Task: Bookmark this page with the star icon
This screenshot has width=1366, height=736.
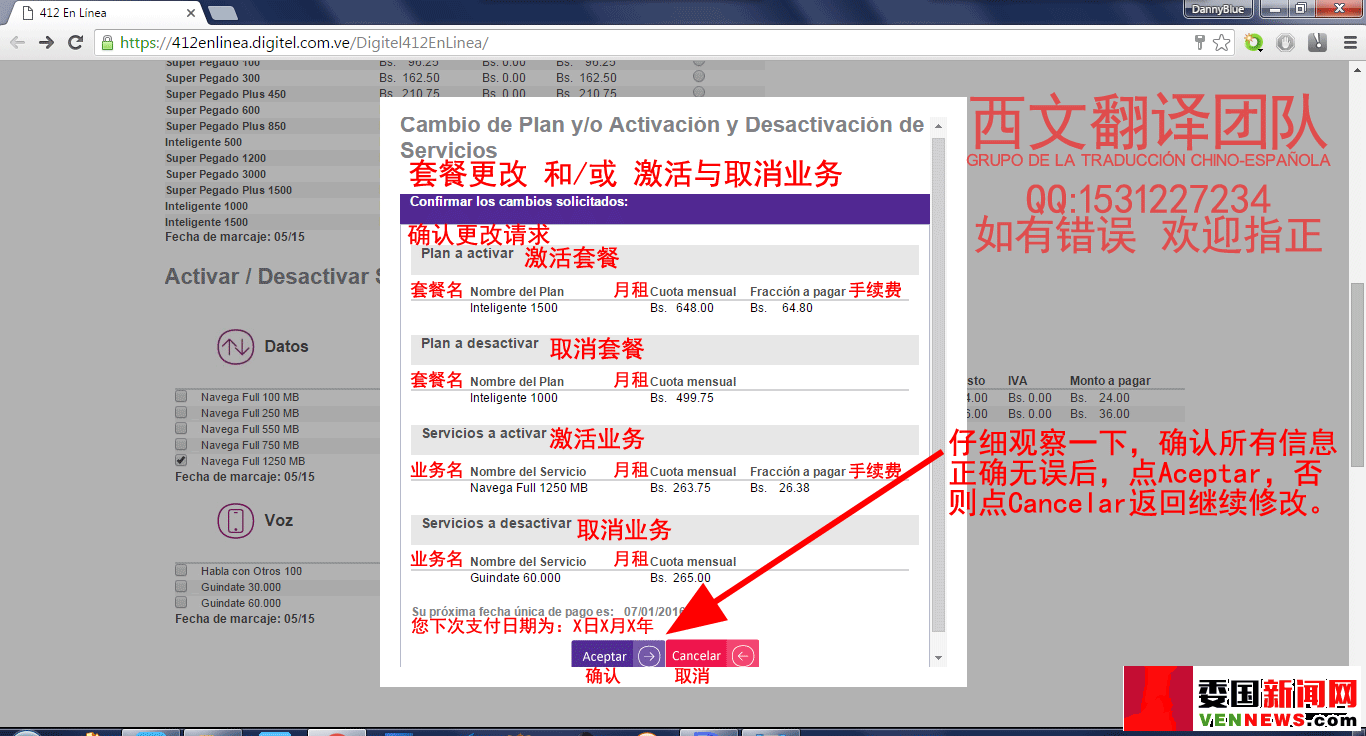Action: [x=1221, y=42]
